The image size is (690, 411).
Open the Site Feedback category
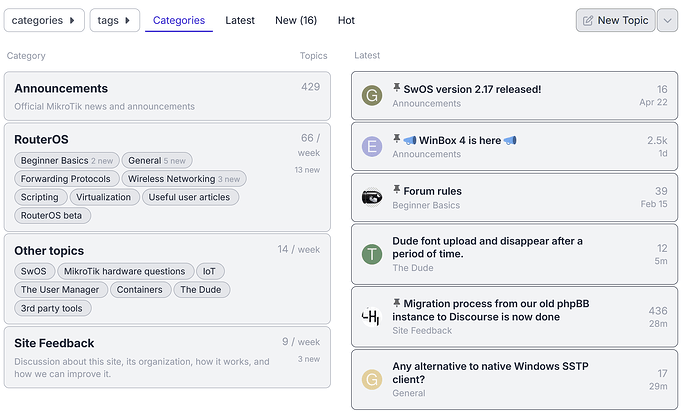(x=54, y=343)
